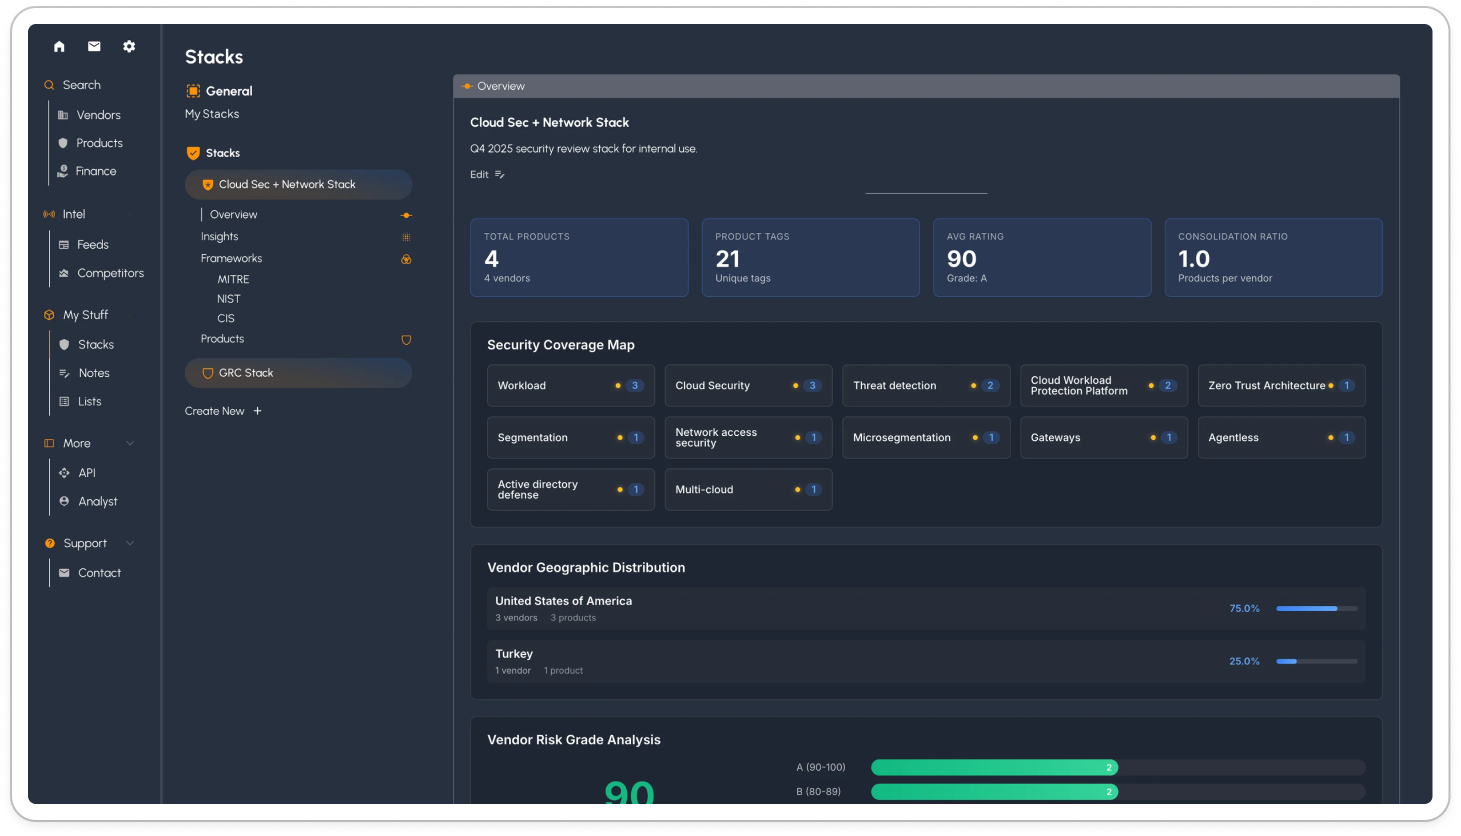Open the mail envelope icon
Image resolution: width=1461 pixels, height=836 pixels.
[94, 46]
